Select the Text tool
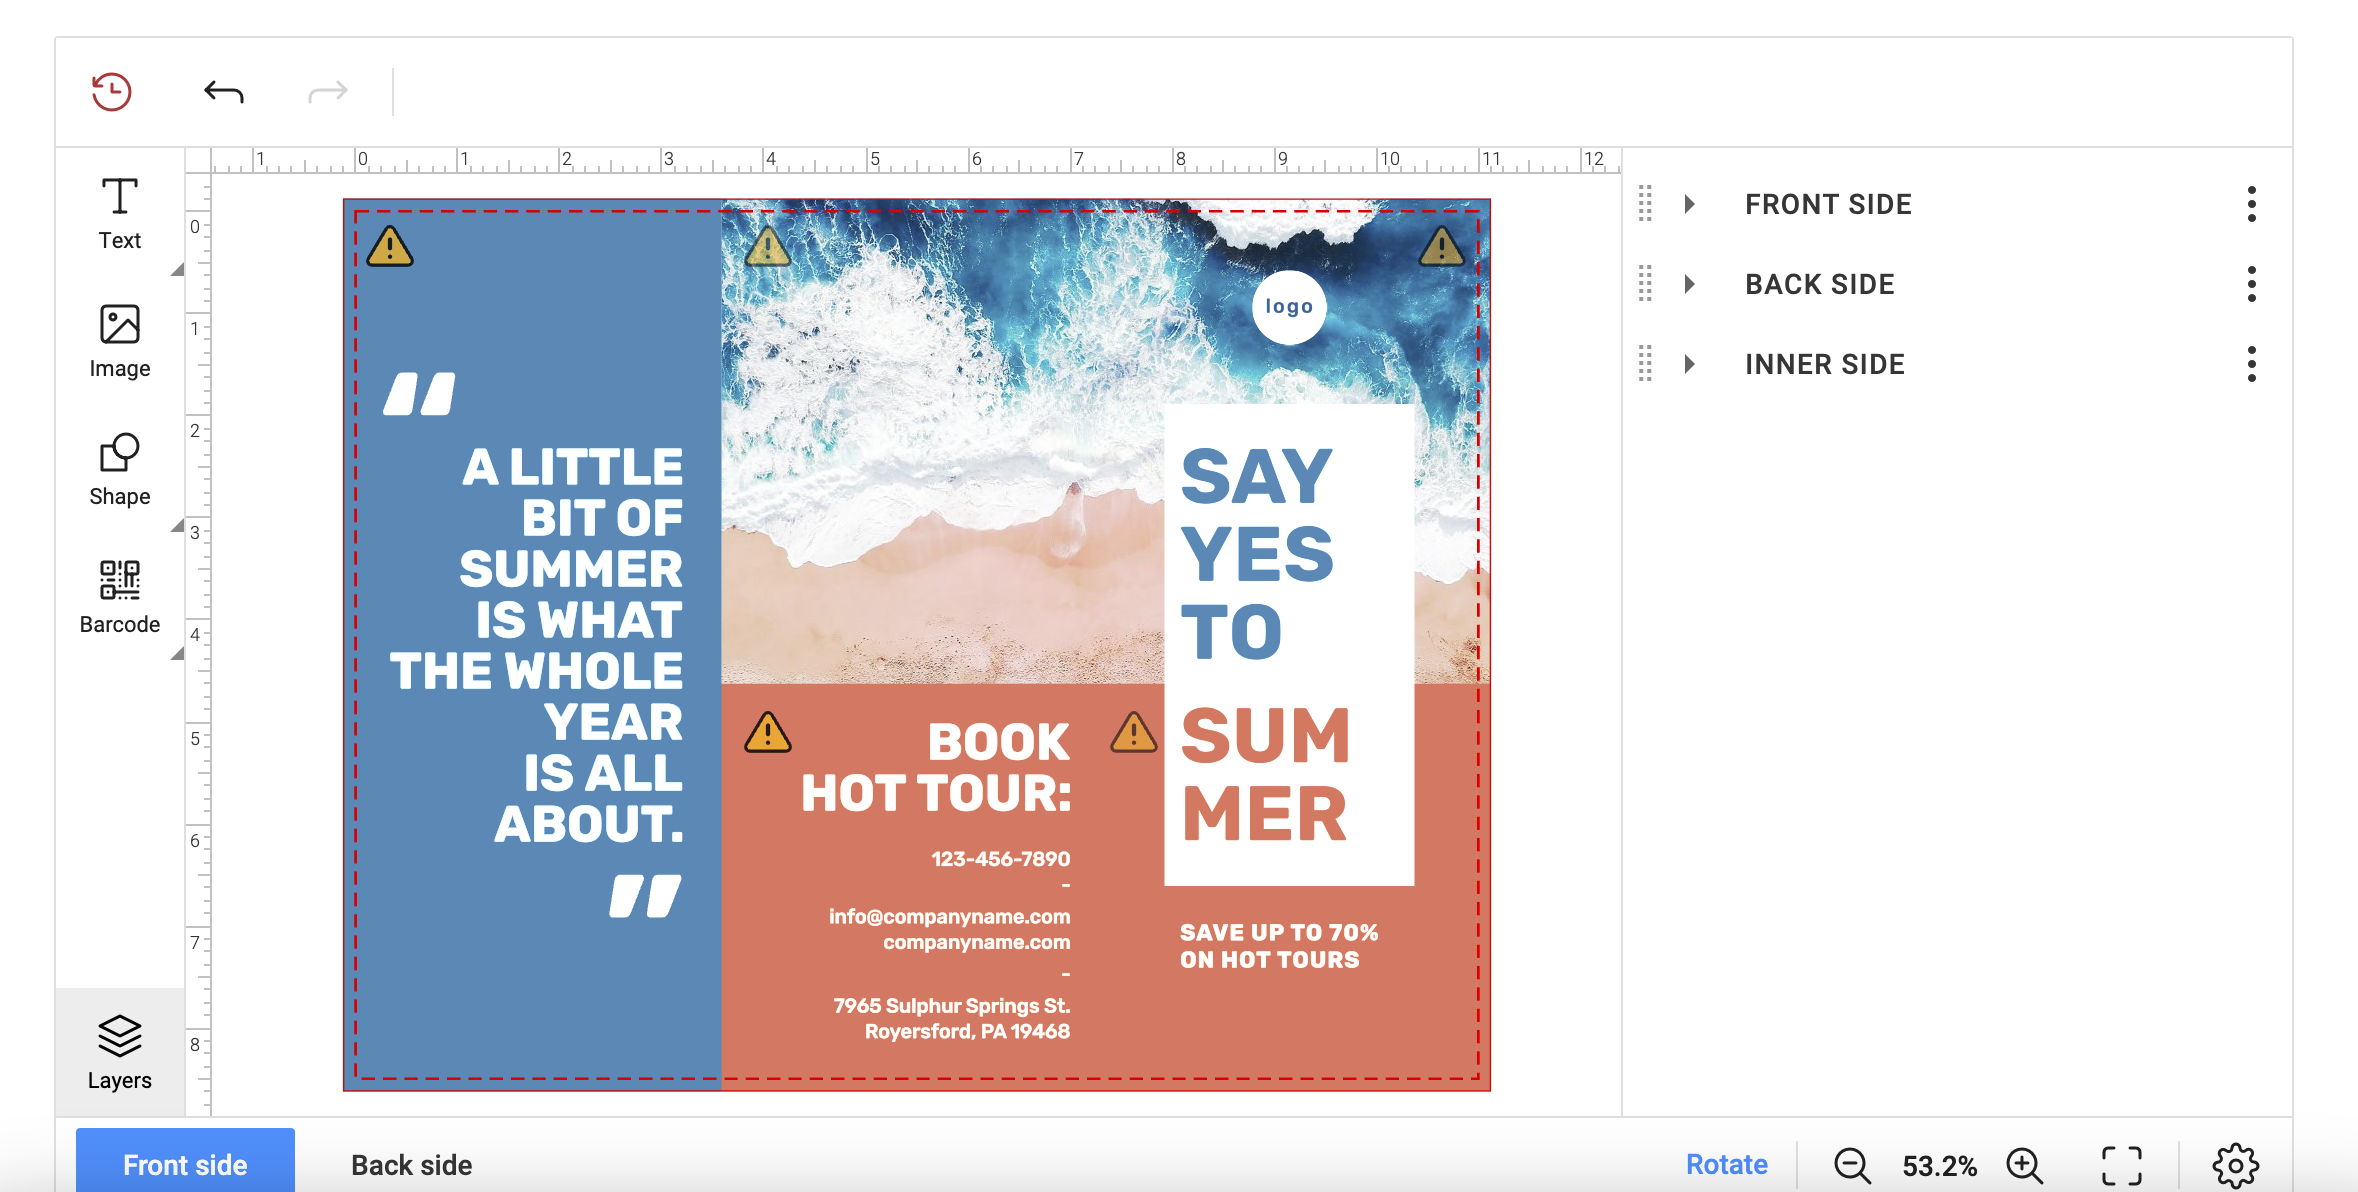 click(120, 213)
